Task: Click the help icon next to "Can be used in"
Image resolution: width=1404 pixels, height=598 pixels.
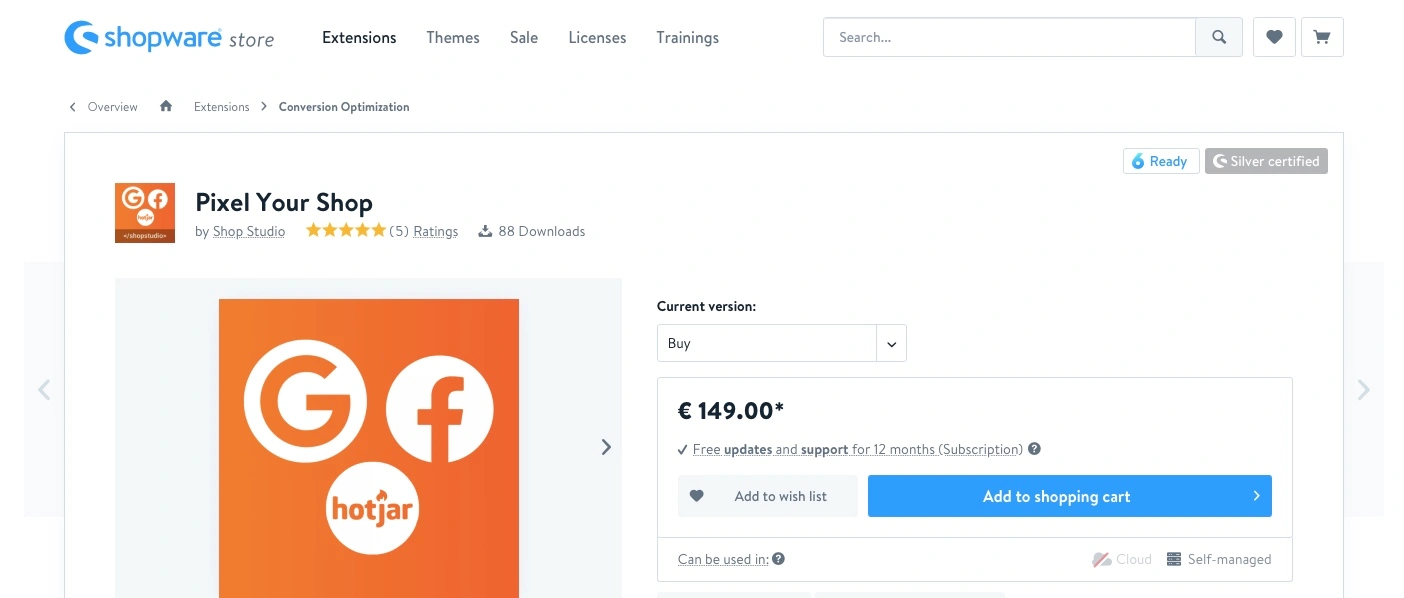Action: tap(779, 559)
